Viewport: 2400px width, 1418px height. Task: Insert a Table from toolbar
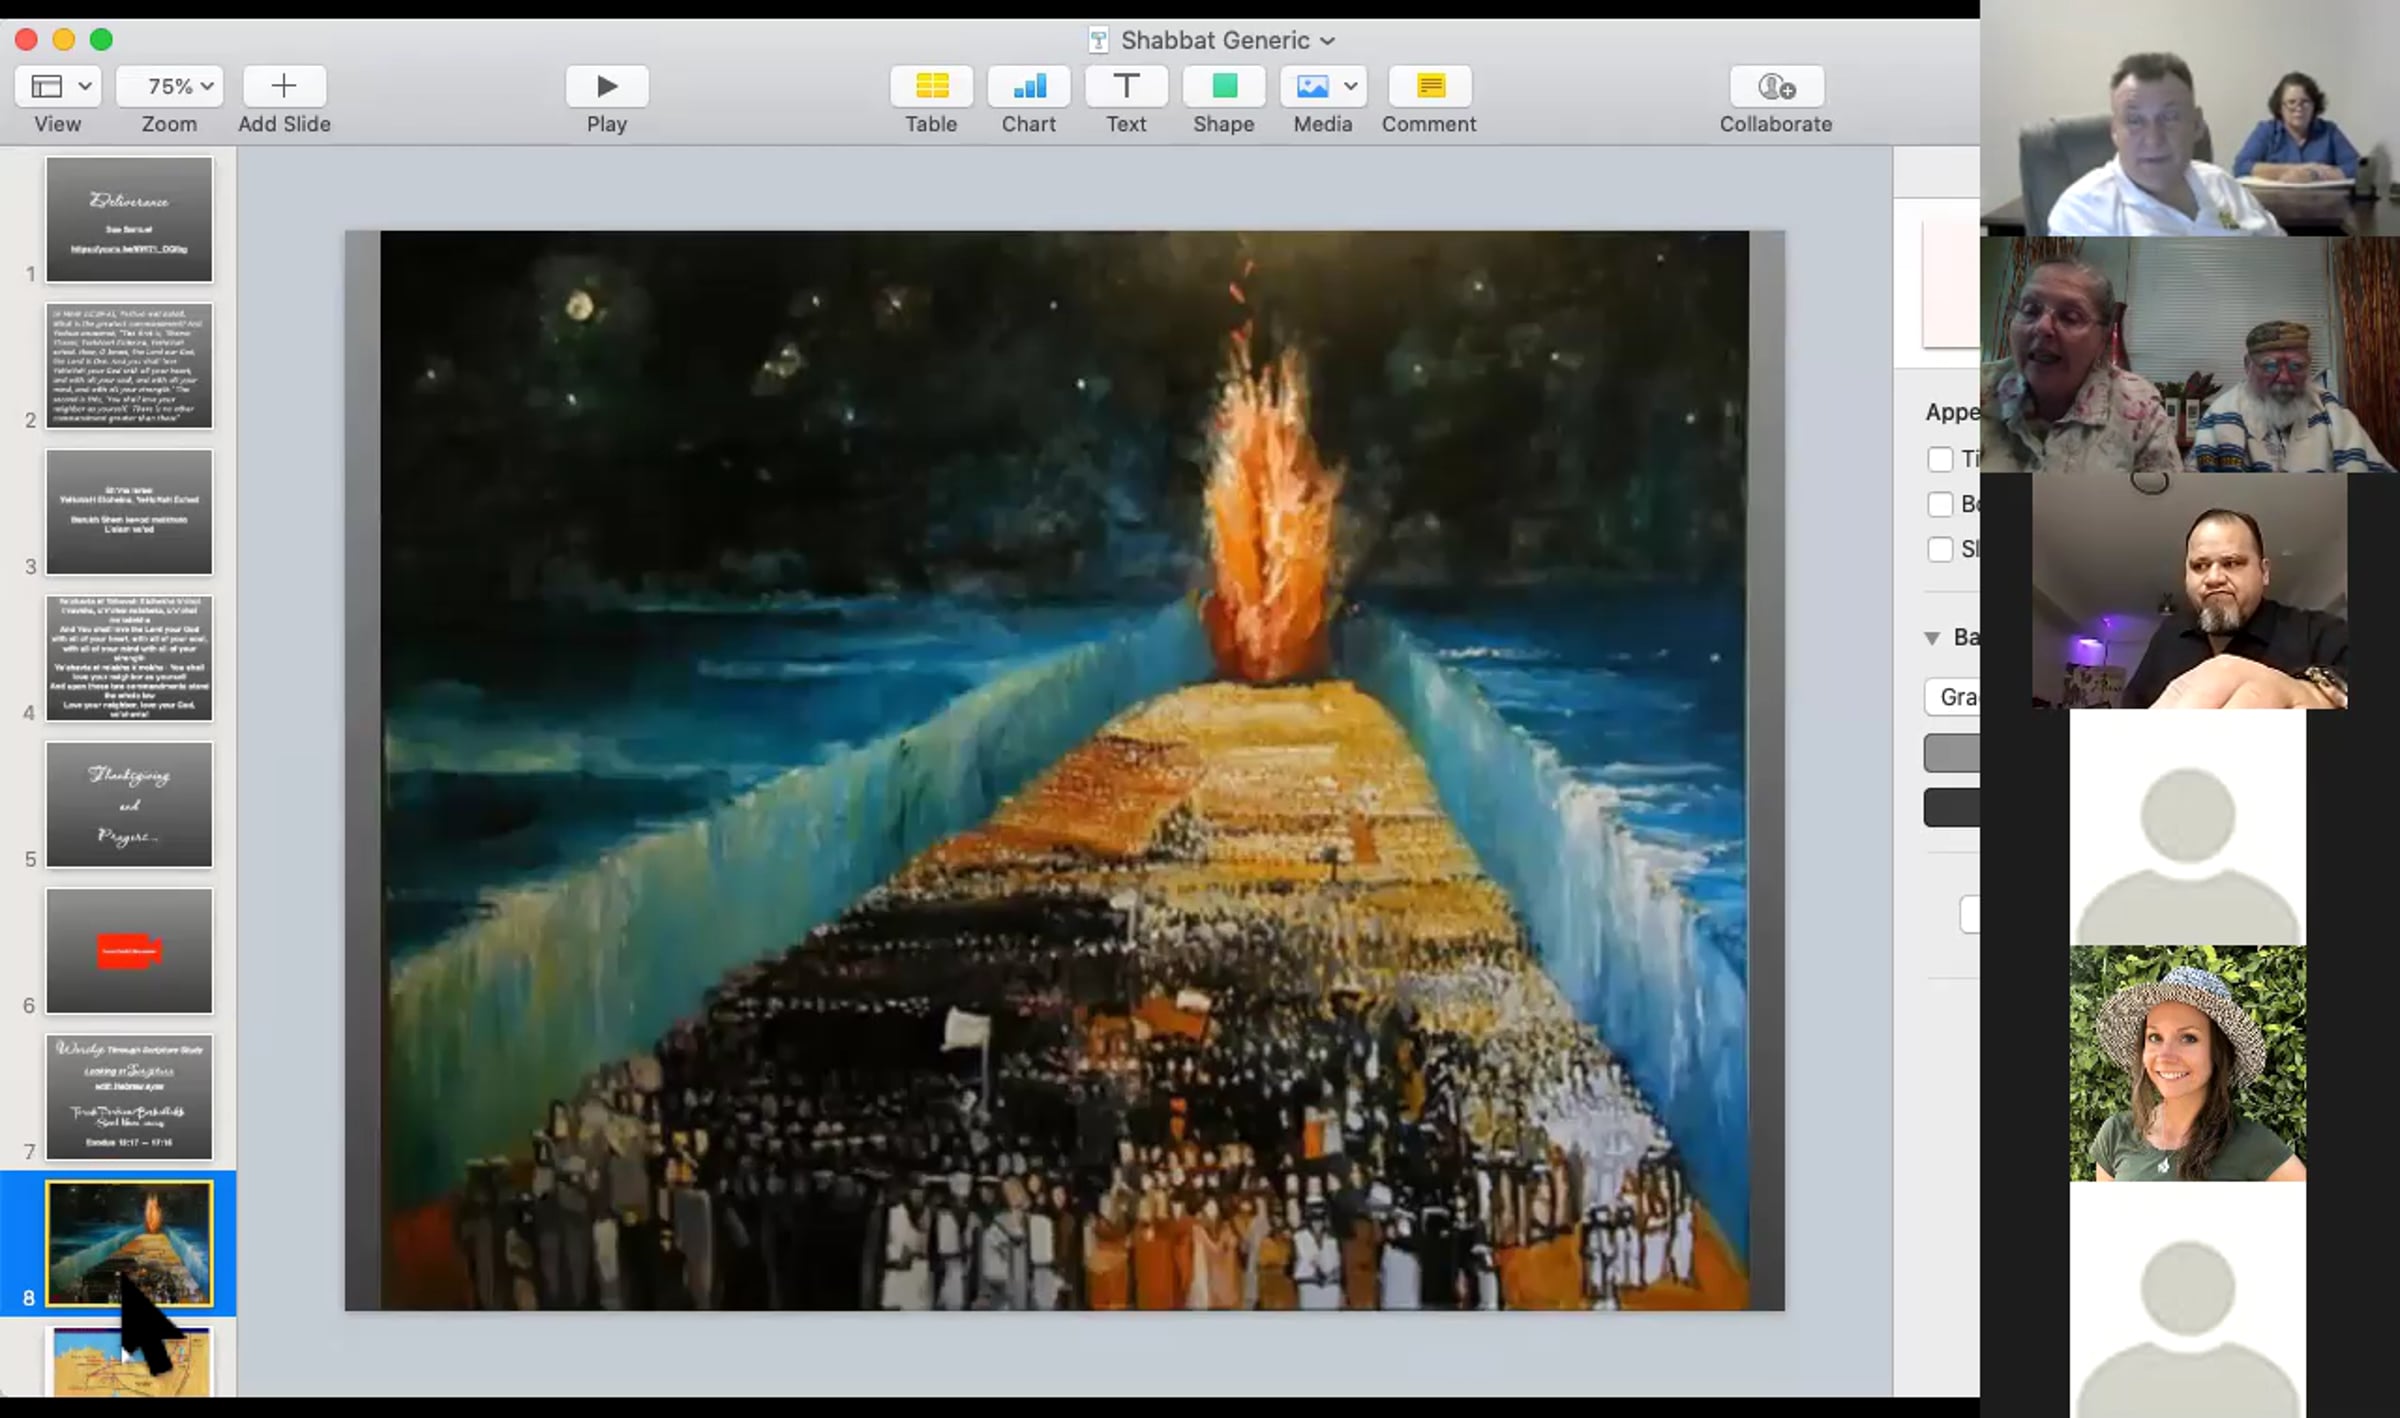click(931, 87)
